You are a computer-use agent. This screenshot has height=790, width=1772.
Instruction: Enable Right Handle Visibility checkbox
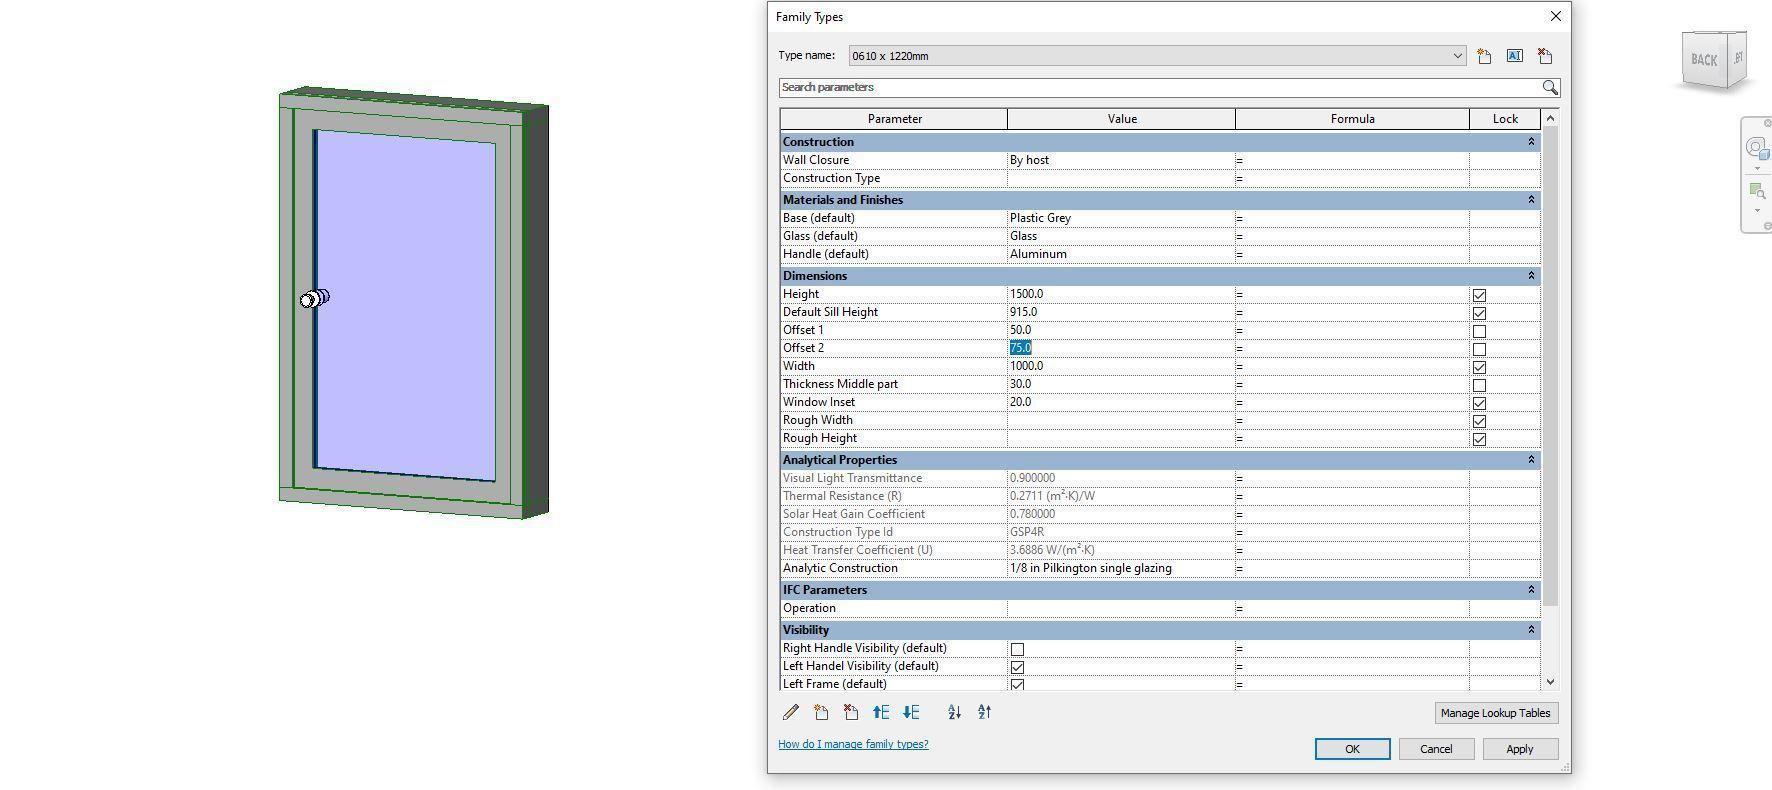1017,649
